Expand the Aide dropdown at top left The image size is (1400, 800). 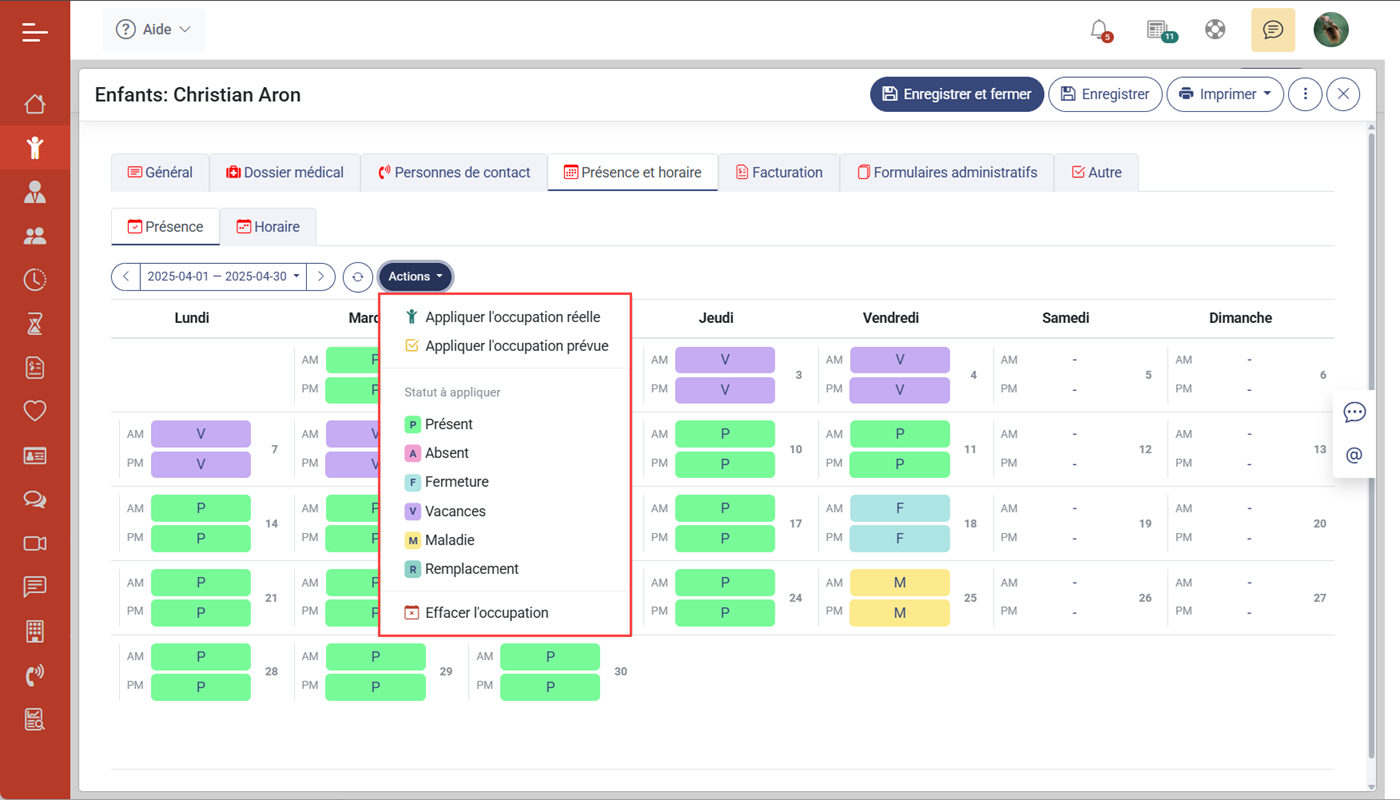(x=153, y=30)
